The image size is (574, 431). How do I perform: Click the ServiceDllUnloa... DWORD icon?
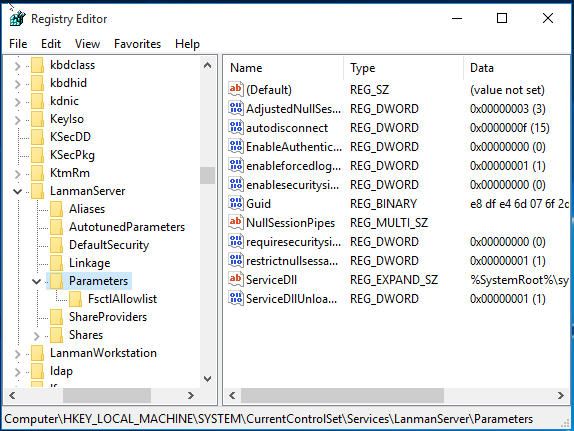tap(236, 298)
